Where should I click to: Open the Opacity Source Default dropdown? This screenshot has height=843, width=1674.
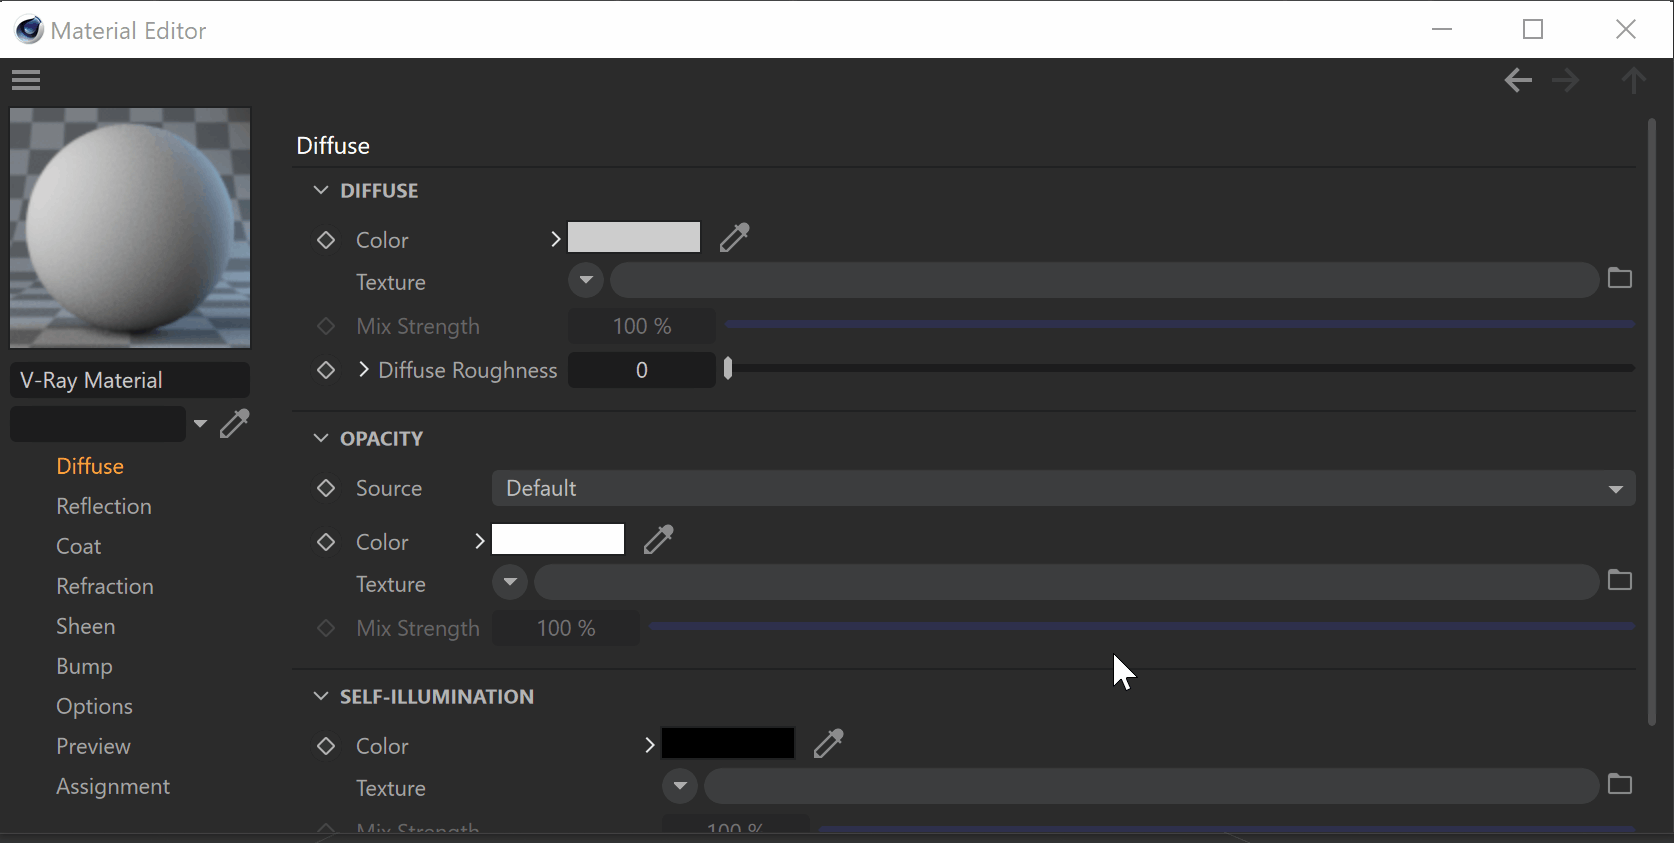tap(1064, 488)
